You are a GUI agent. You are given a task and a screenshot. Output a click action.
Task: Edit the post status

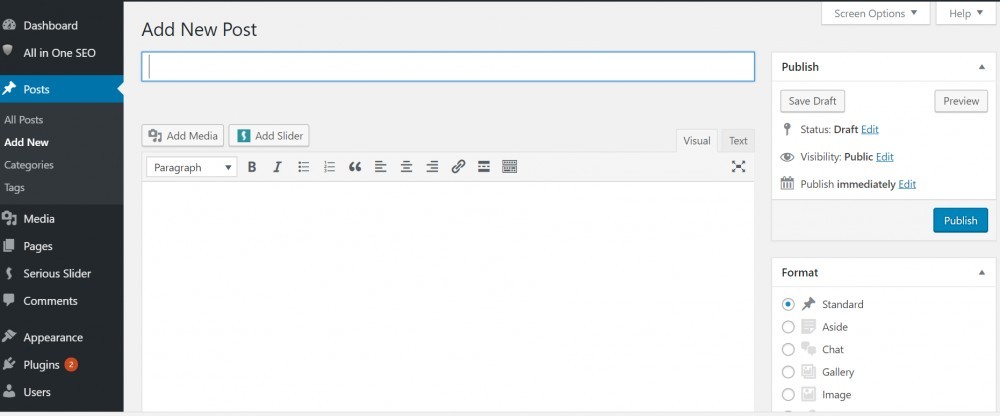870,130
